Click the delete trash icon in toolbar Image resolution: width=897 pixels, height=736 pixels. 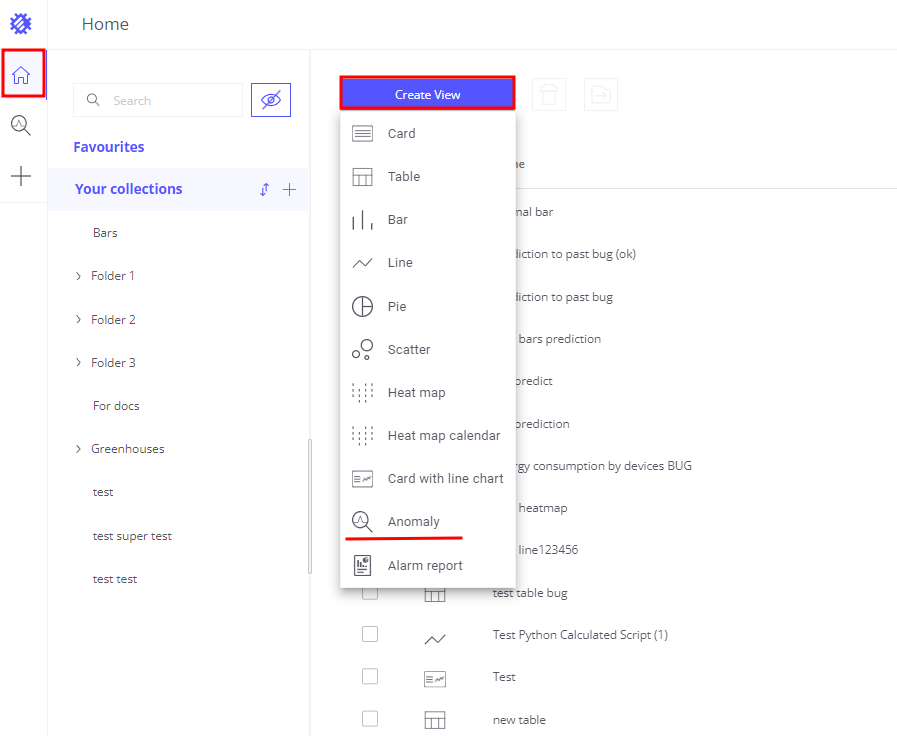click(549, 95)
